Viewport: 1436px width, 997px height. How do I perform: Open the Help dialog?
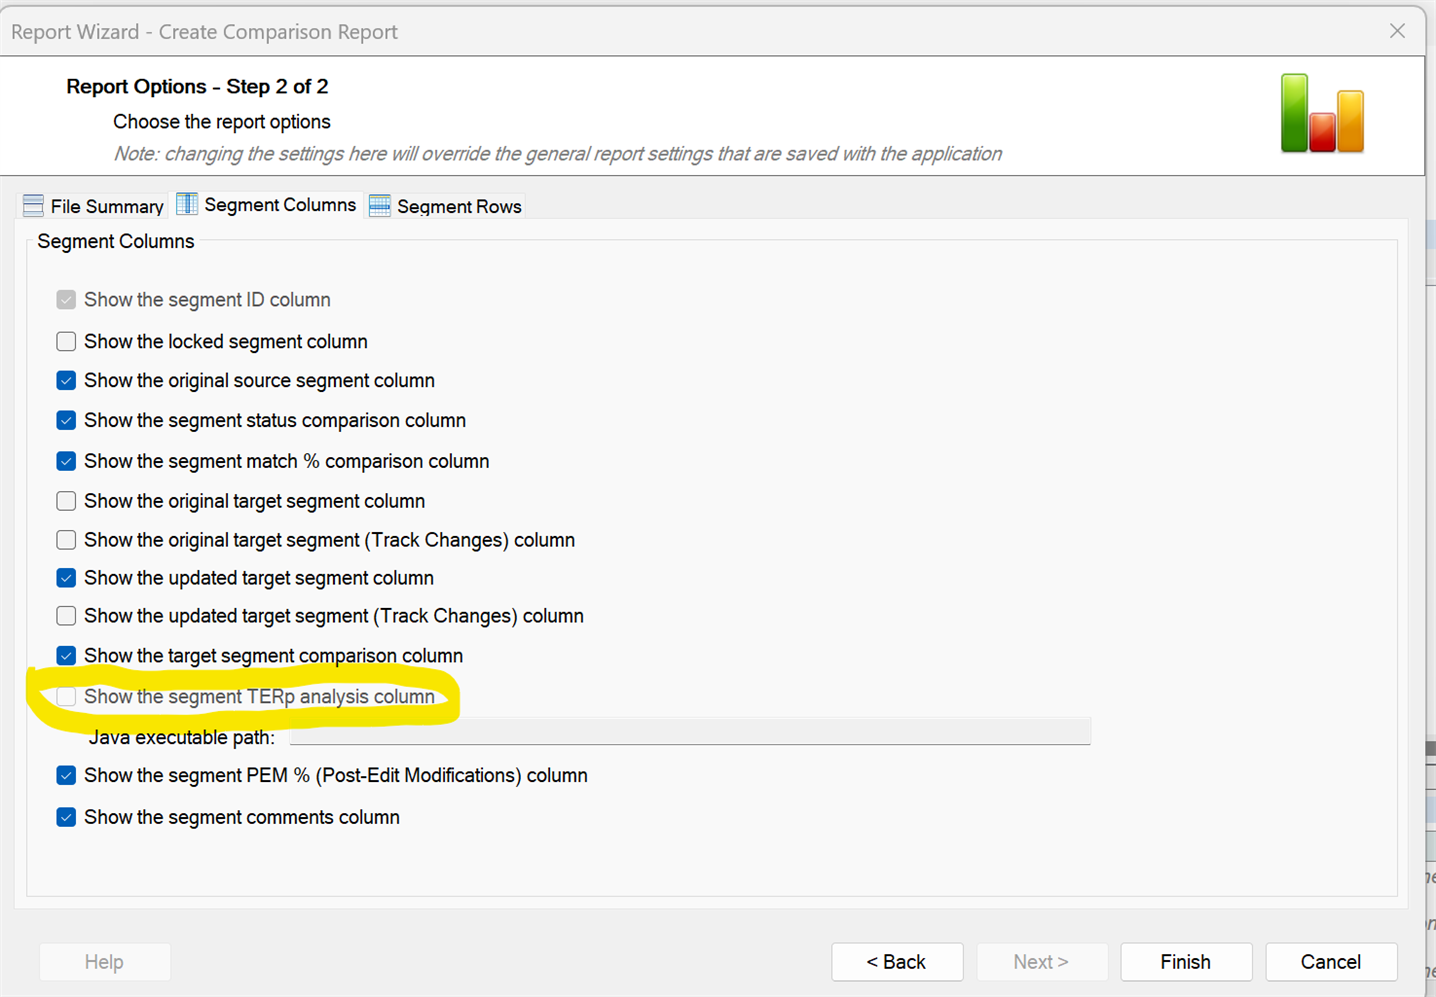click(104, 961)
